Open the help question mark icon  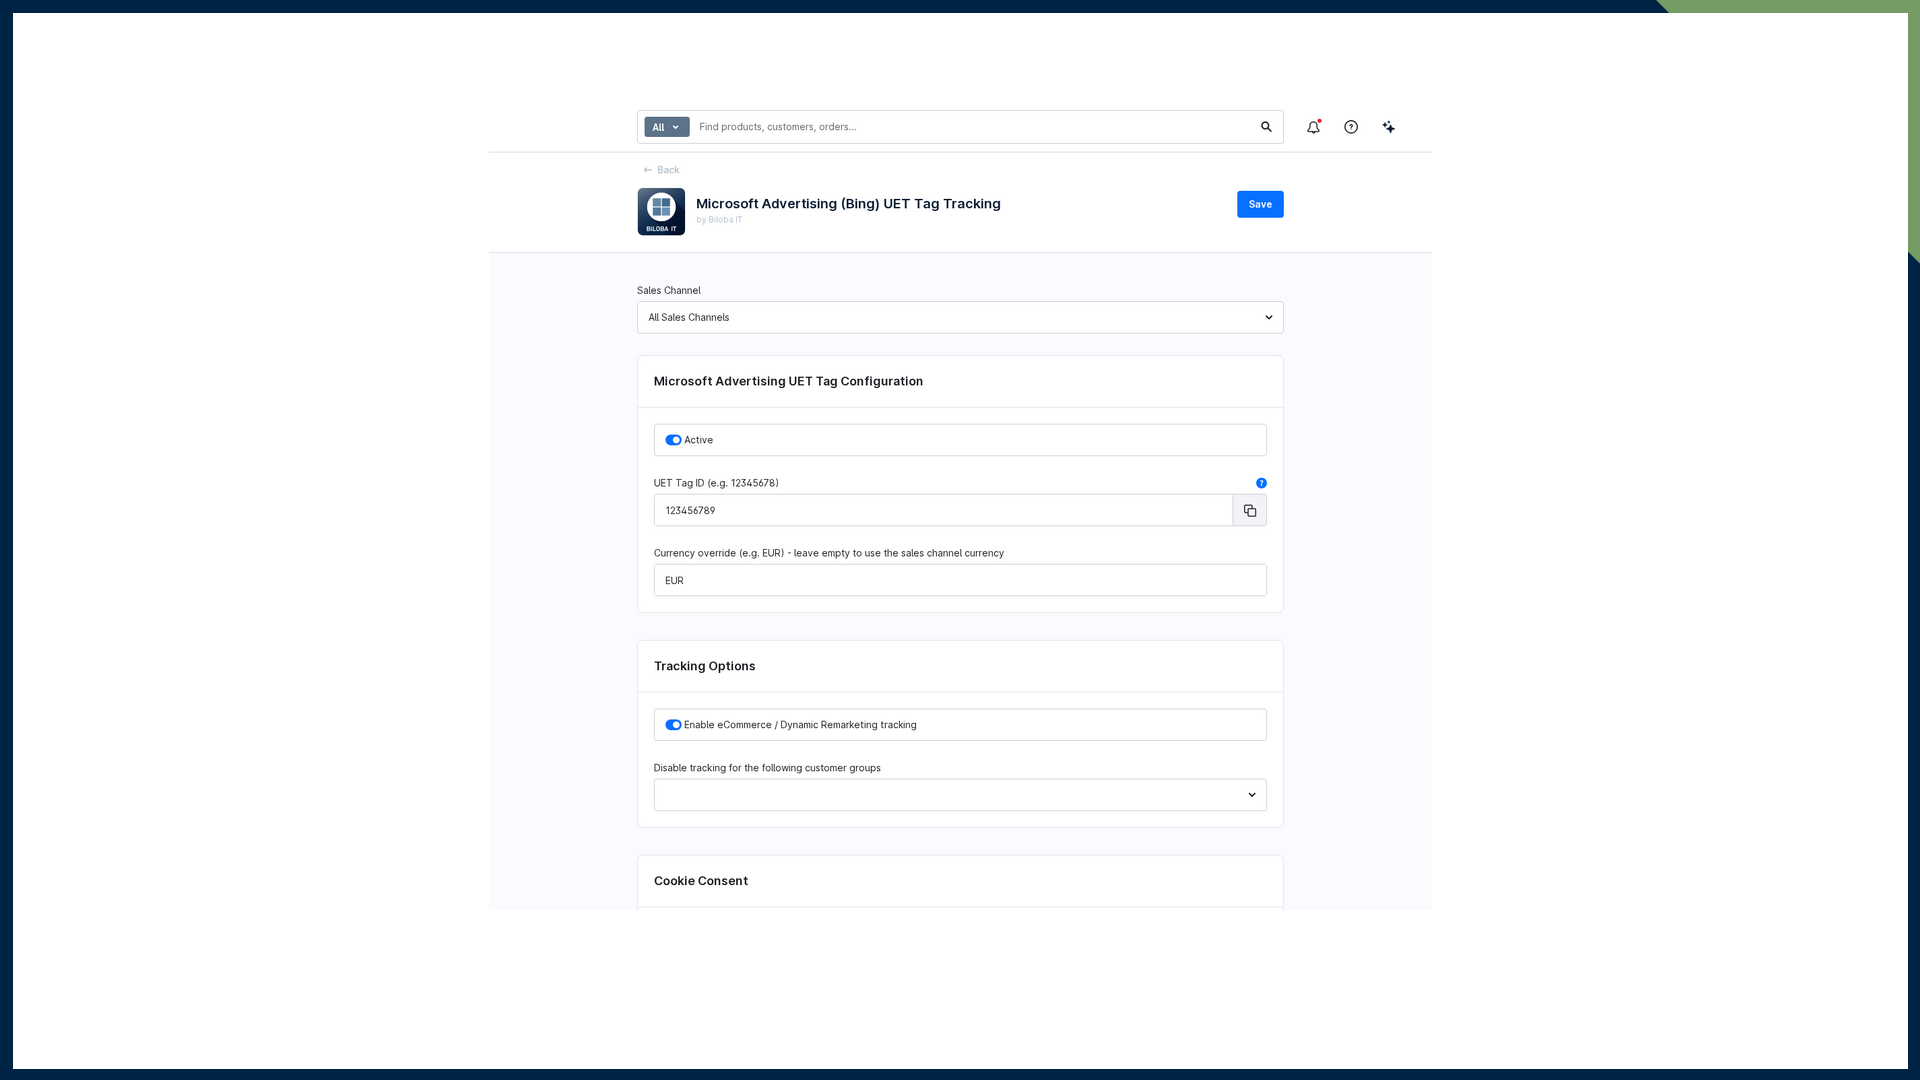tap(1351, 127)
